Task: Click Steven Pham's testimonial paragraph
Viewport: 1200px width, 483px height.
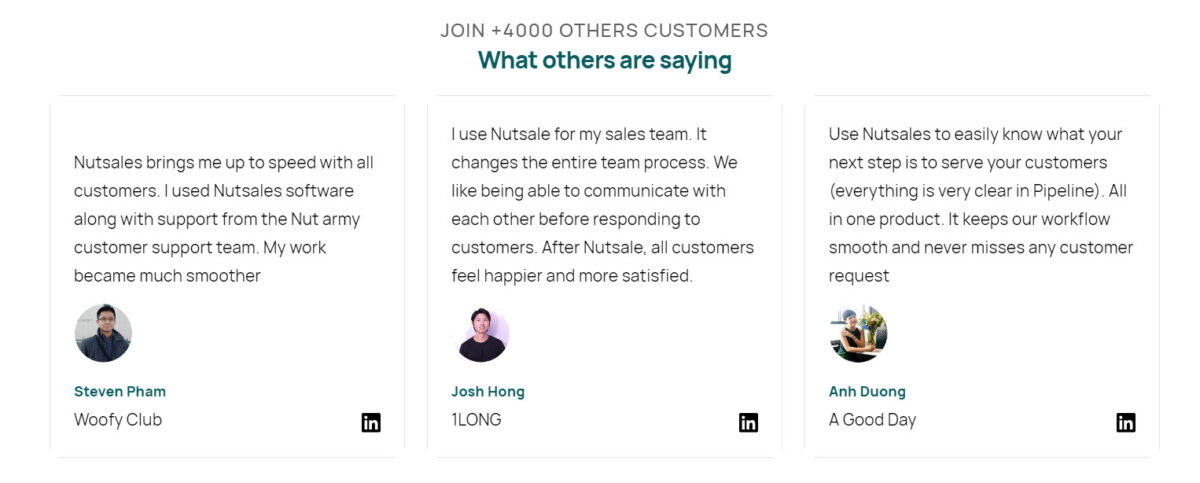Action: coord(224,219)
